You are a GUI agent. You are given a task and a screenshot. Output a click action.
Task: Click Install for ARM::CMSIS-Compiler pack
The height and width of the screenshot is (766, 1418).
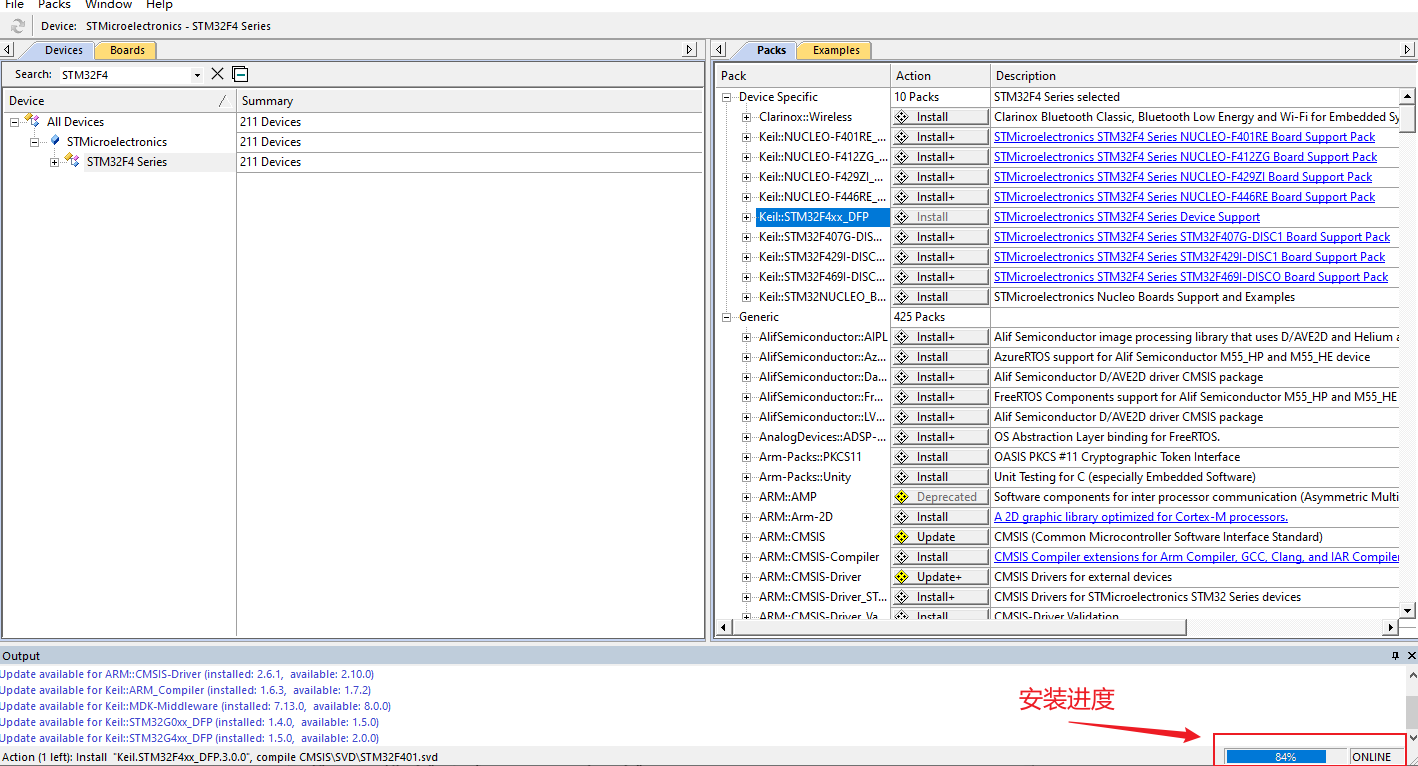click(x=940, y=557)
